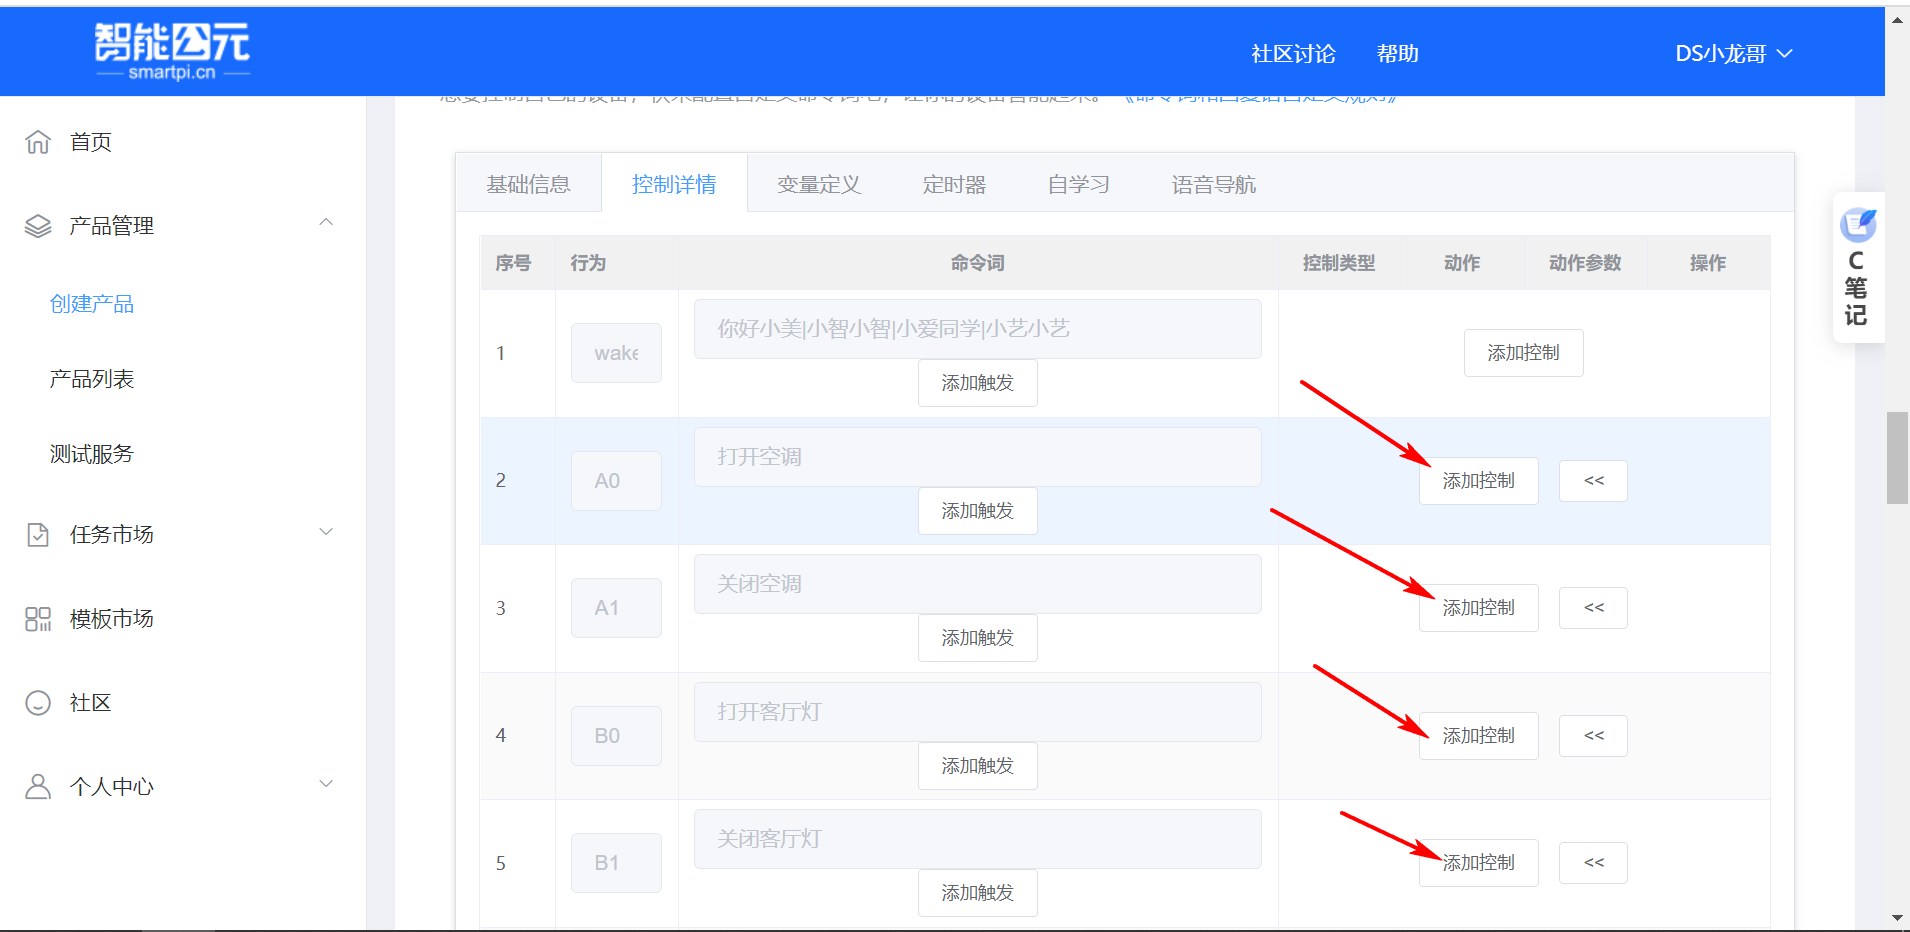
Task: Click the smiley icon beside 社区
Action: pos(38,703)
